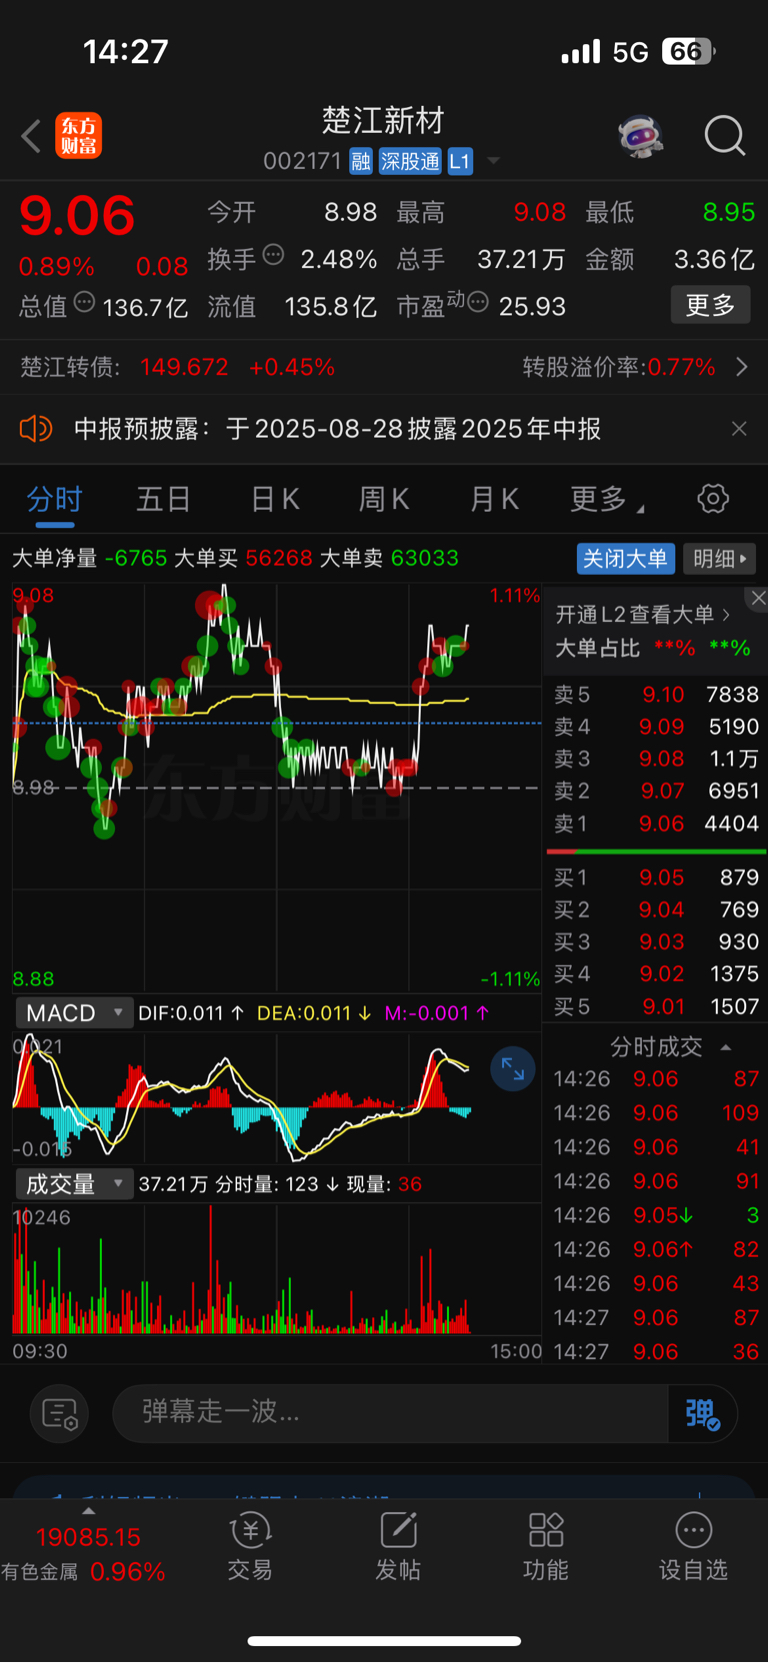The height and width of the screenshot is (1663, 768).
Task: Open 更多 chart period dropdown
Action: click(606, 499)
